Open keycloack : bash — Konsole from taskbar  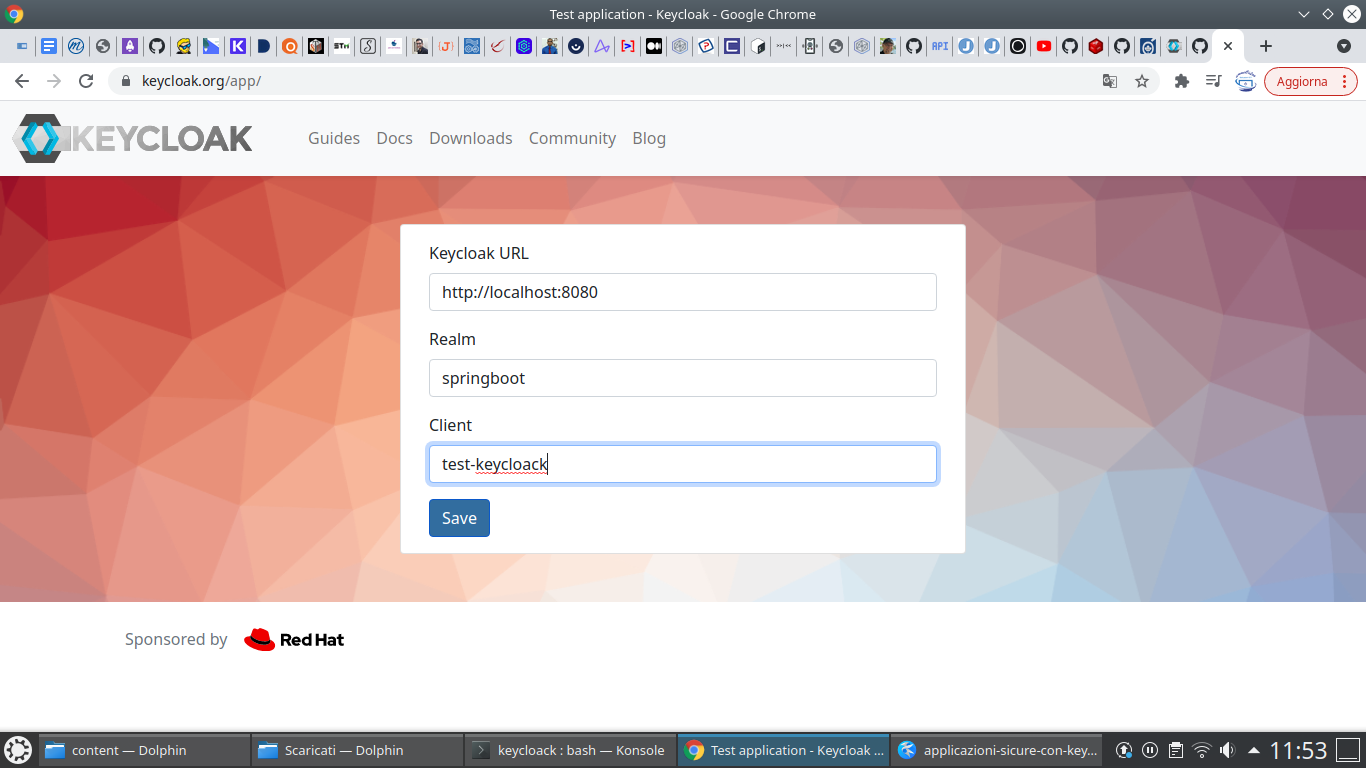(x=570, y=750)
